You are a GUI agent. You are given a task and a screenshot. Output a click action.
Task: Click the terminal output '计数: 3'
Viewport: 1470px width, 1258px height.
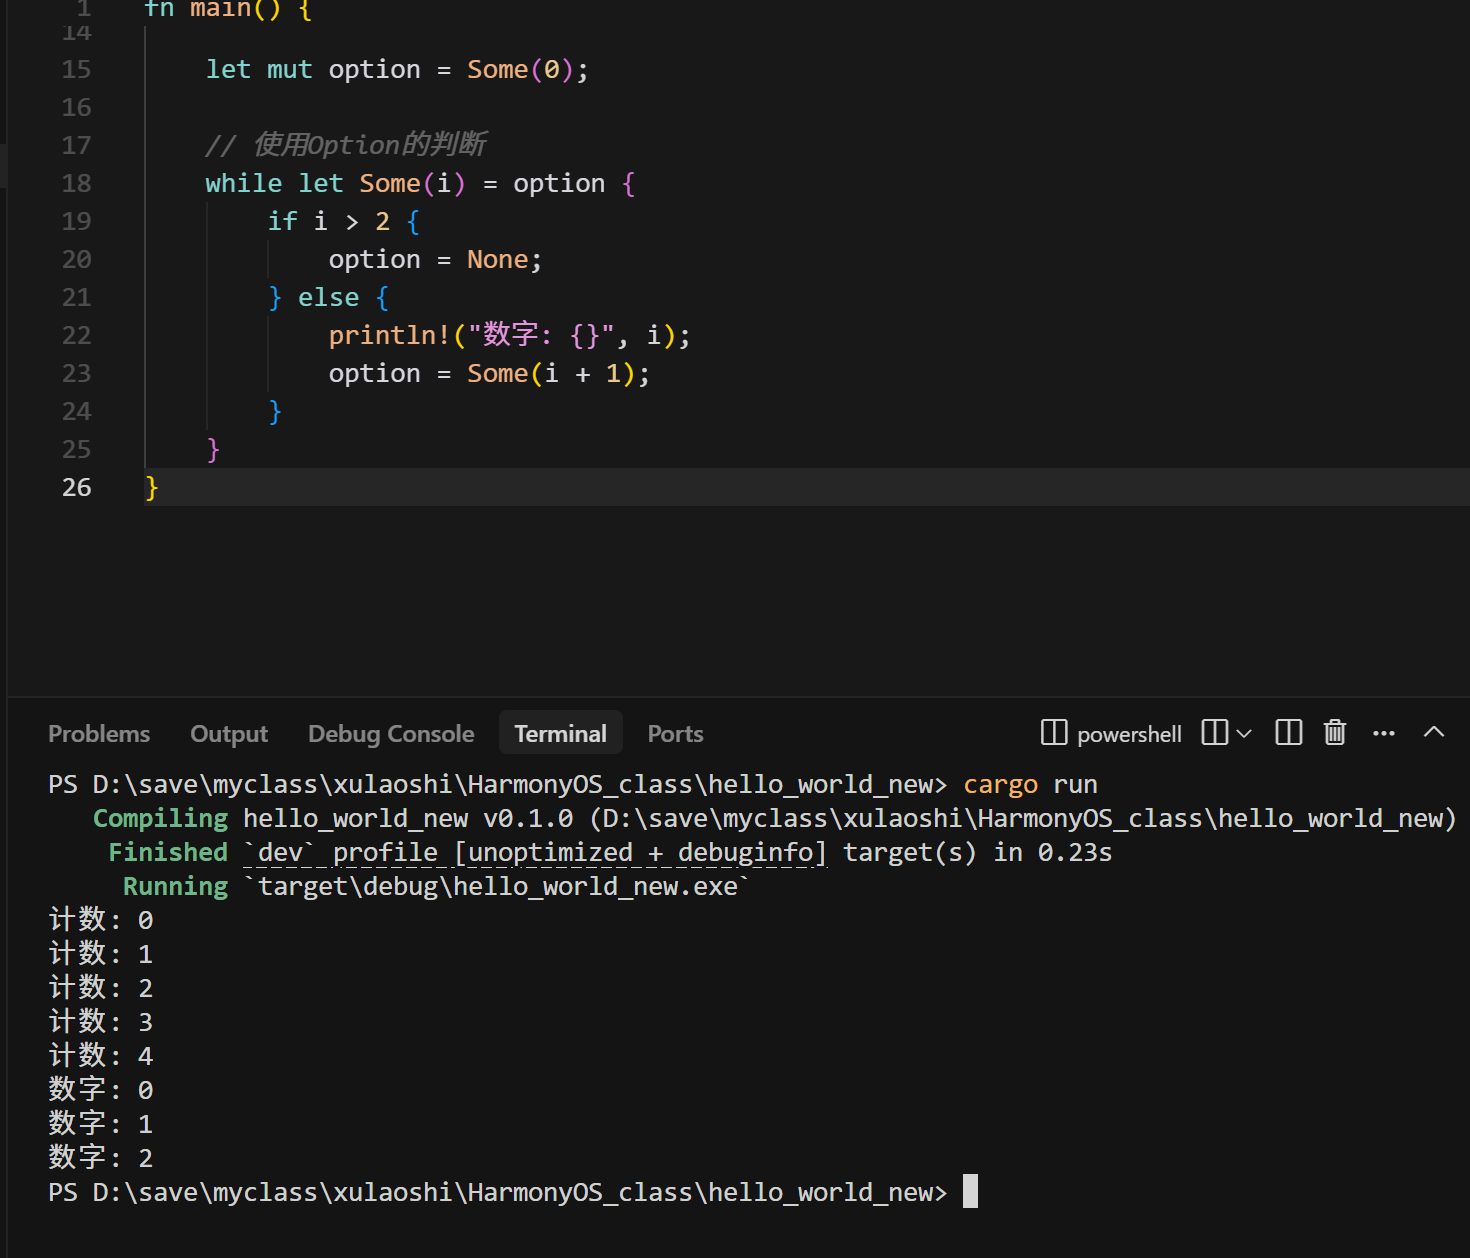[101, 1022]
